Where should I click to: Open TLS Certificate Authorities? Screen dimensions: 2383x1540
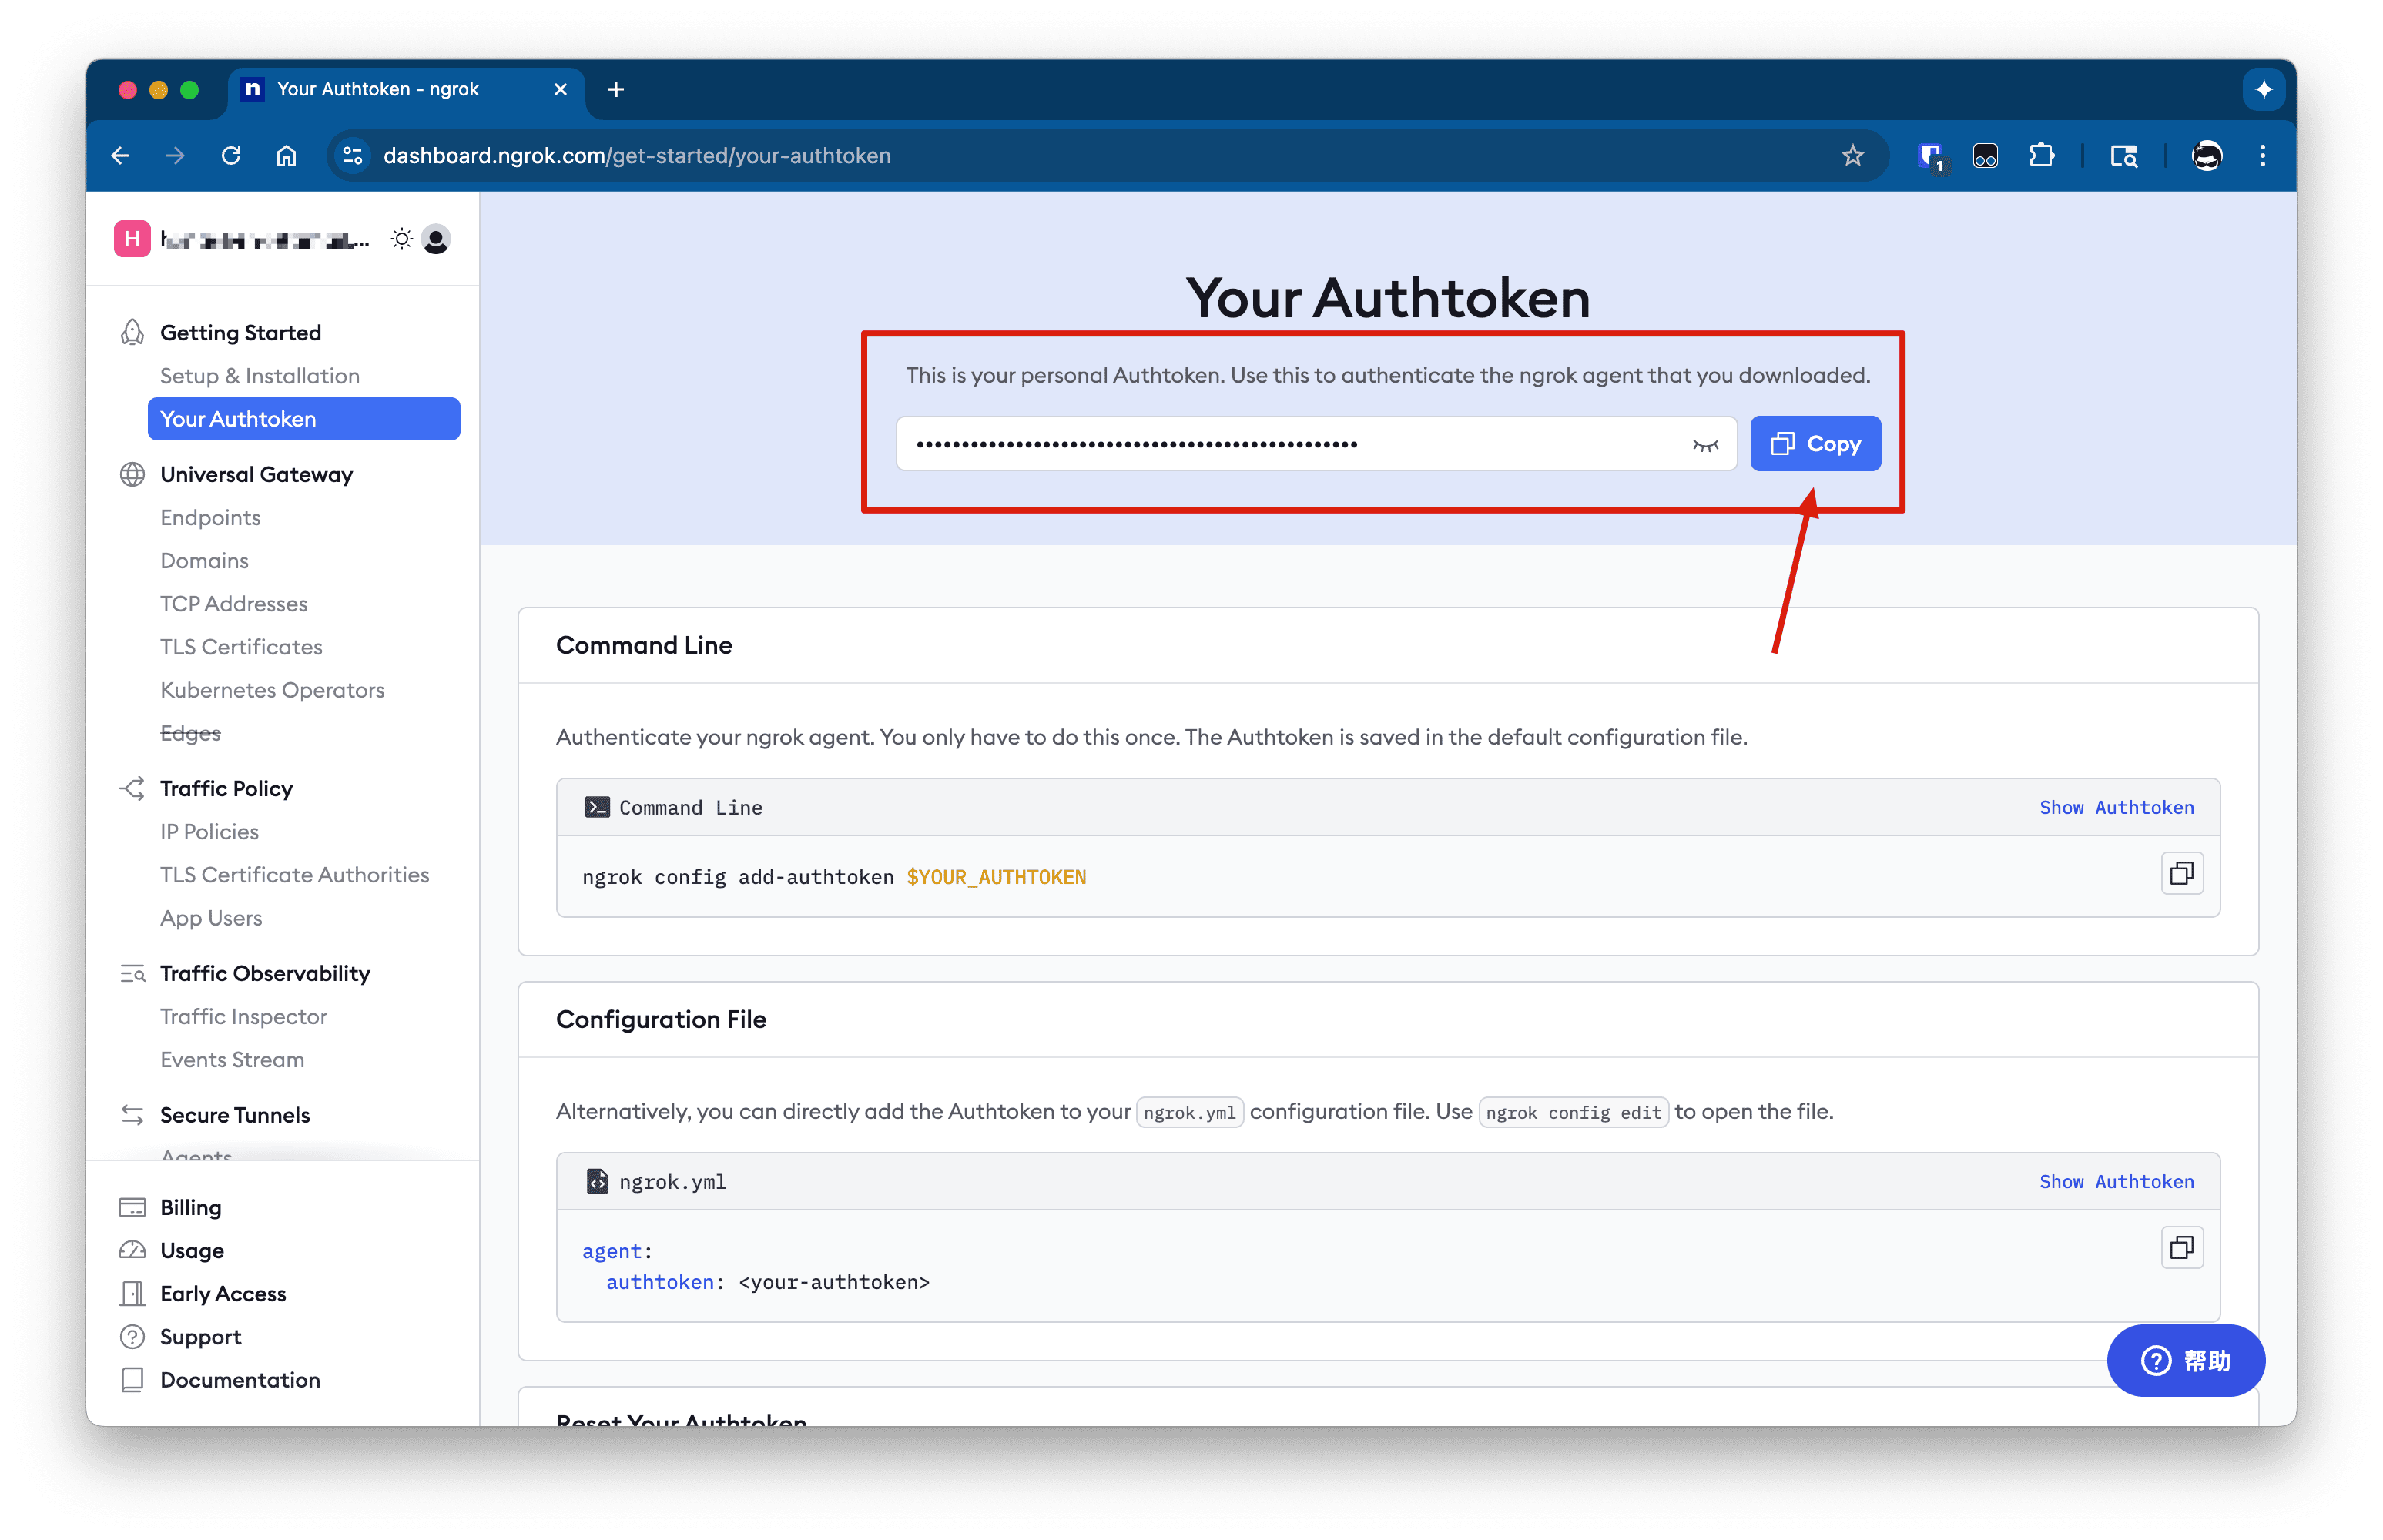[294, 875]
